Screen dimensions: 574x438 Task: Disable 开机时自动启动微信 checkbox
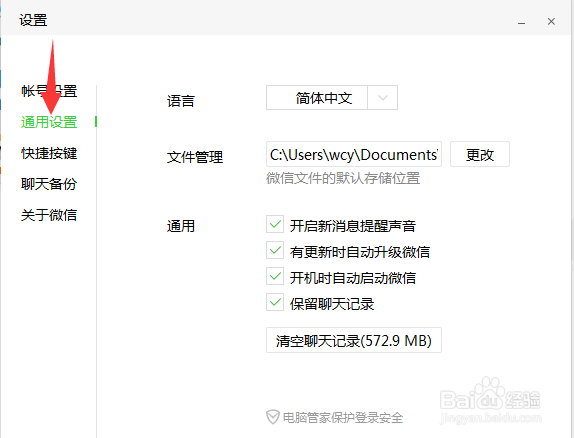[275, 276]
